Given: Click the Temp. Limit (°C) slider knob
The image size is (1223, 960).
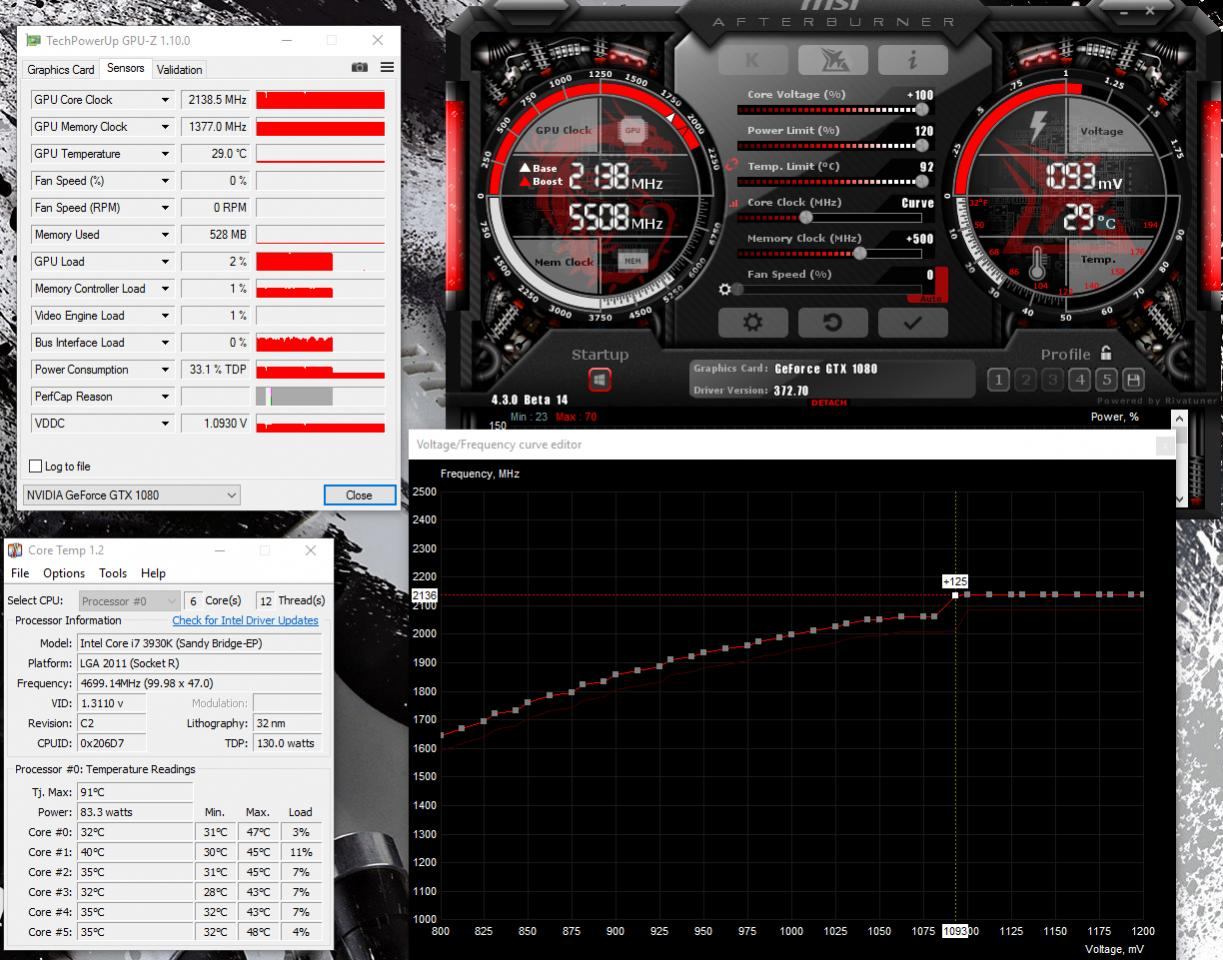Looking at the screenshot, I should pos(921,181).
